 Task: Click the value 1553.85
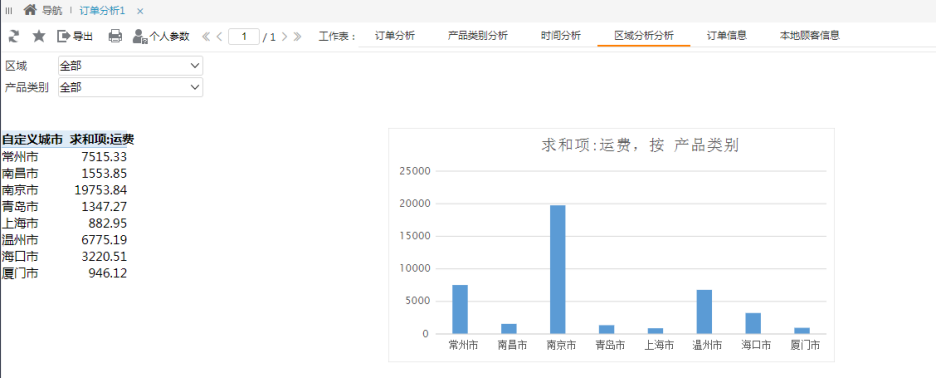tap(104, 173)
